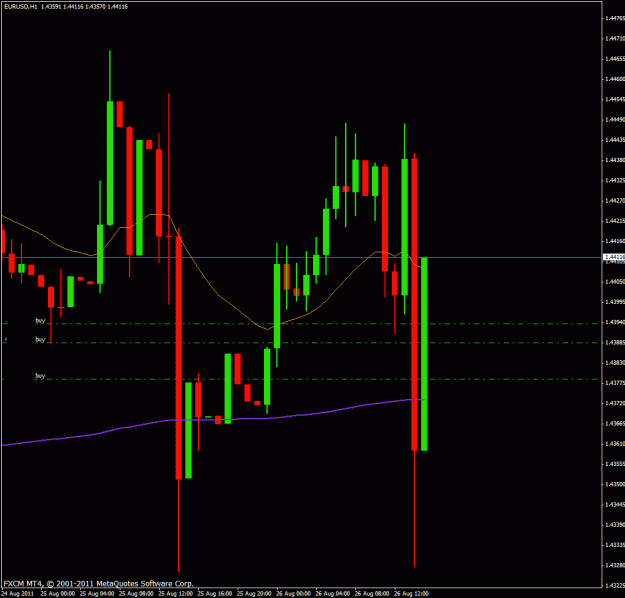Image resolution: width=625 pixels, height=598 pixels.
Task: Click the '26 Aug 12:00' time axis label
Action: click(411, 594)
